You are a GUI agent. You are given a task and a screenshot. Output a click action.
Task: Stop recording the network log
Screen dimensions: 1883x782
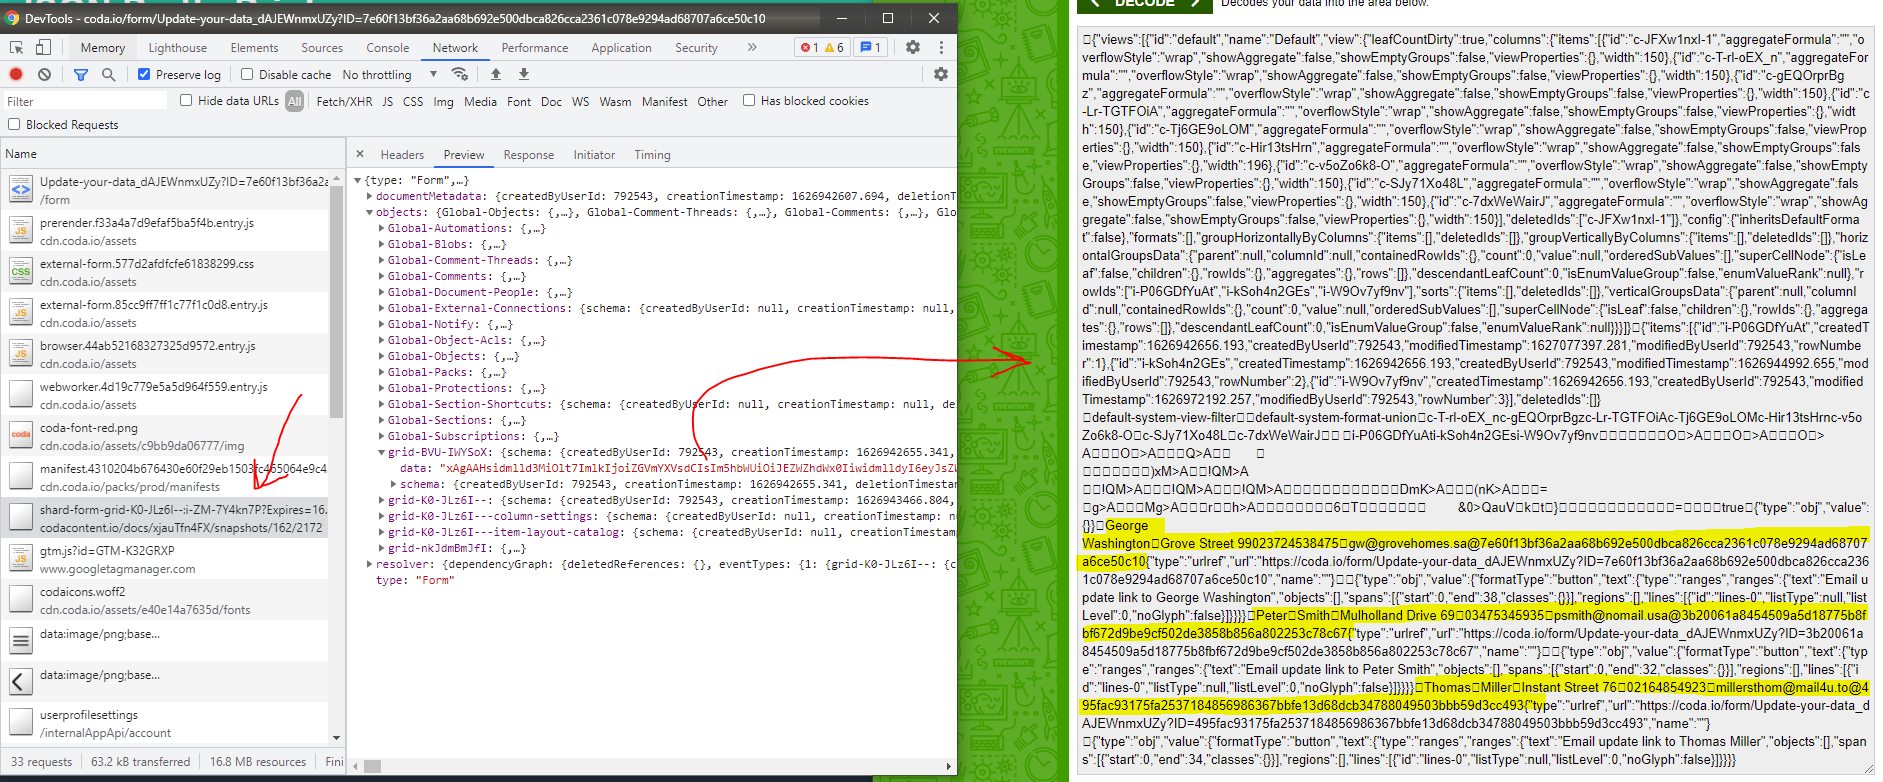(16, 74)
